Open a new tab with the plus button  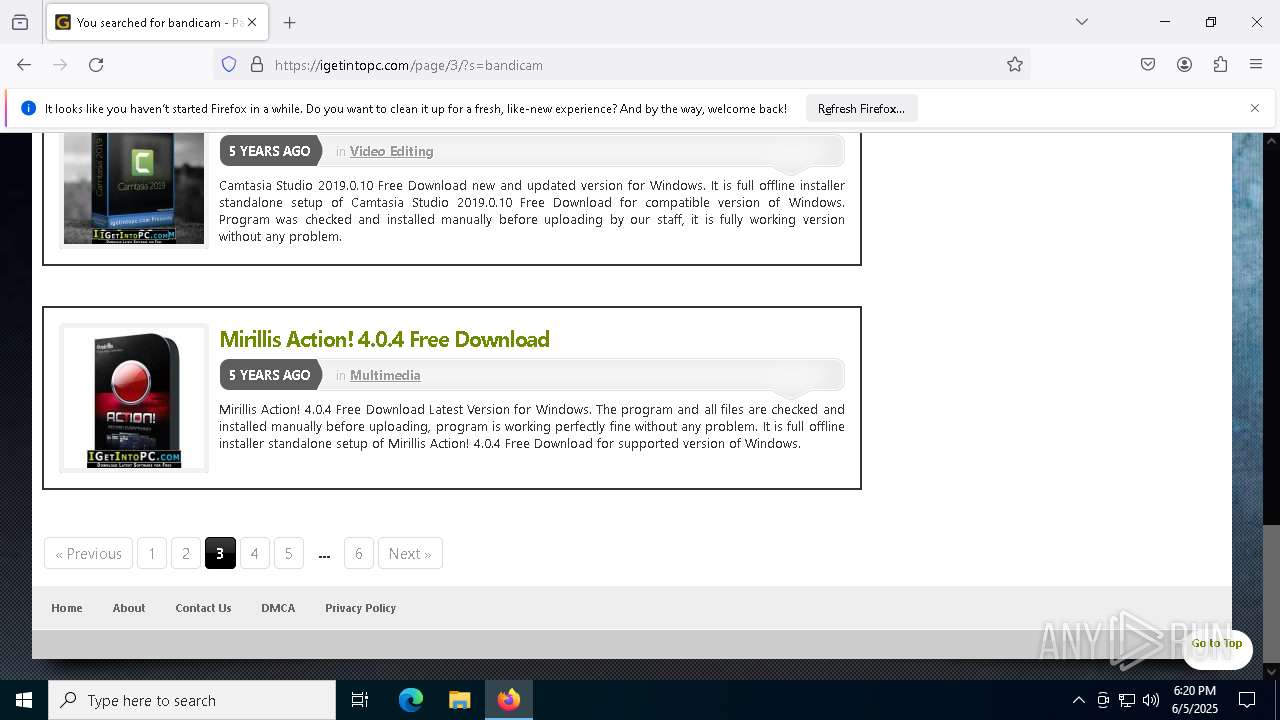pos(290,22)
